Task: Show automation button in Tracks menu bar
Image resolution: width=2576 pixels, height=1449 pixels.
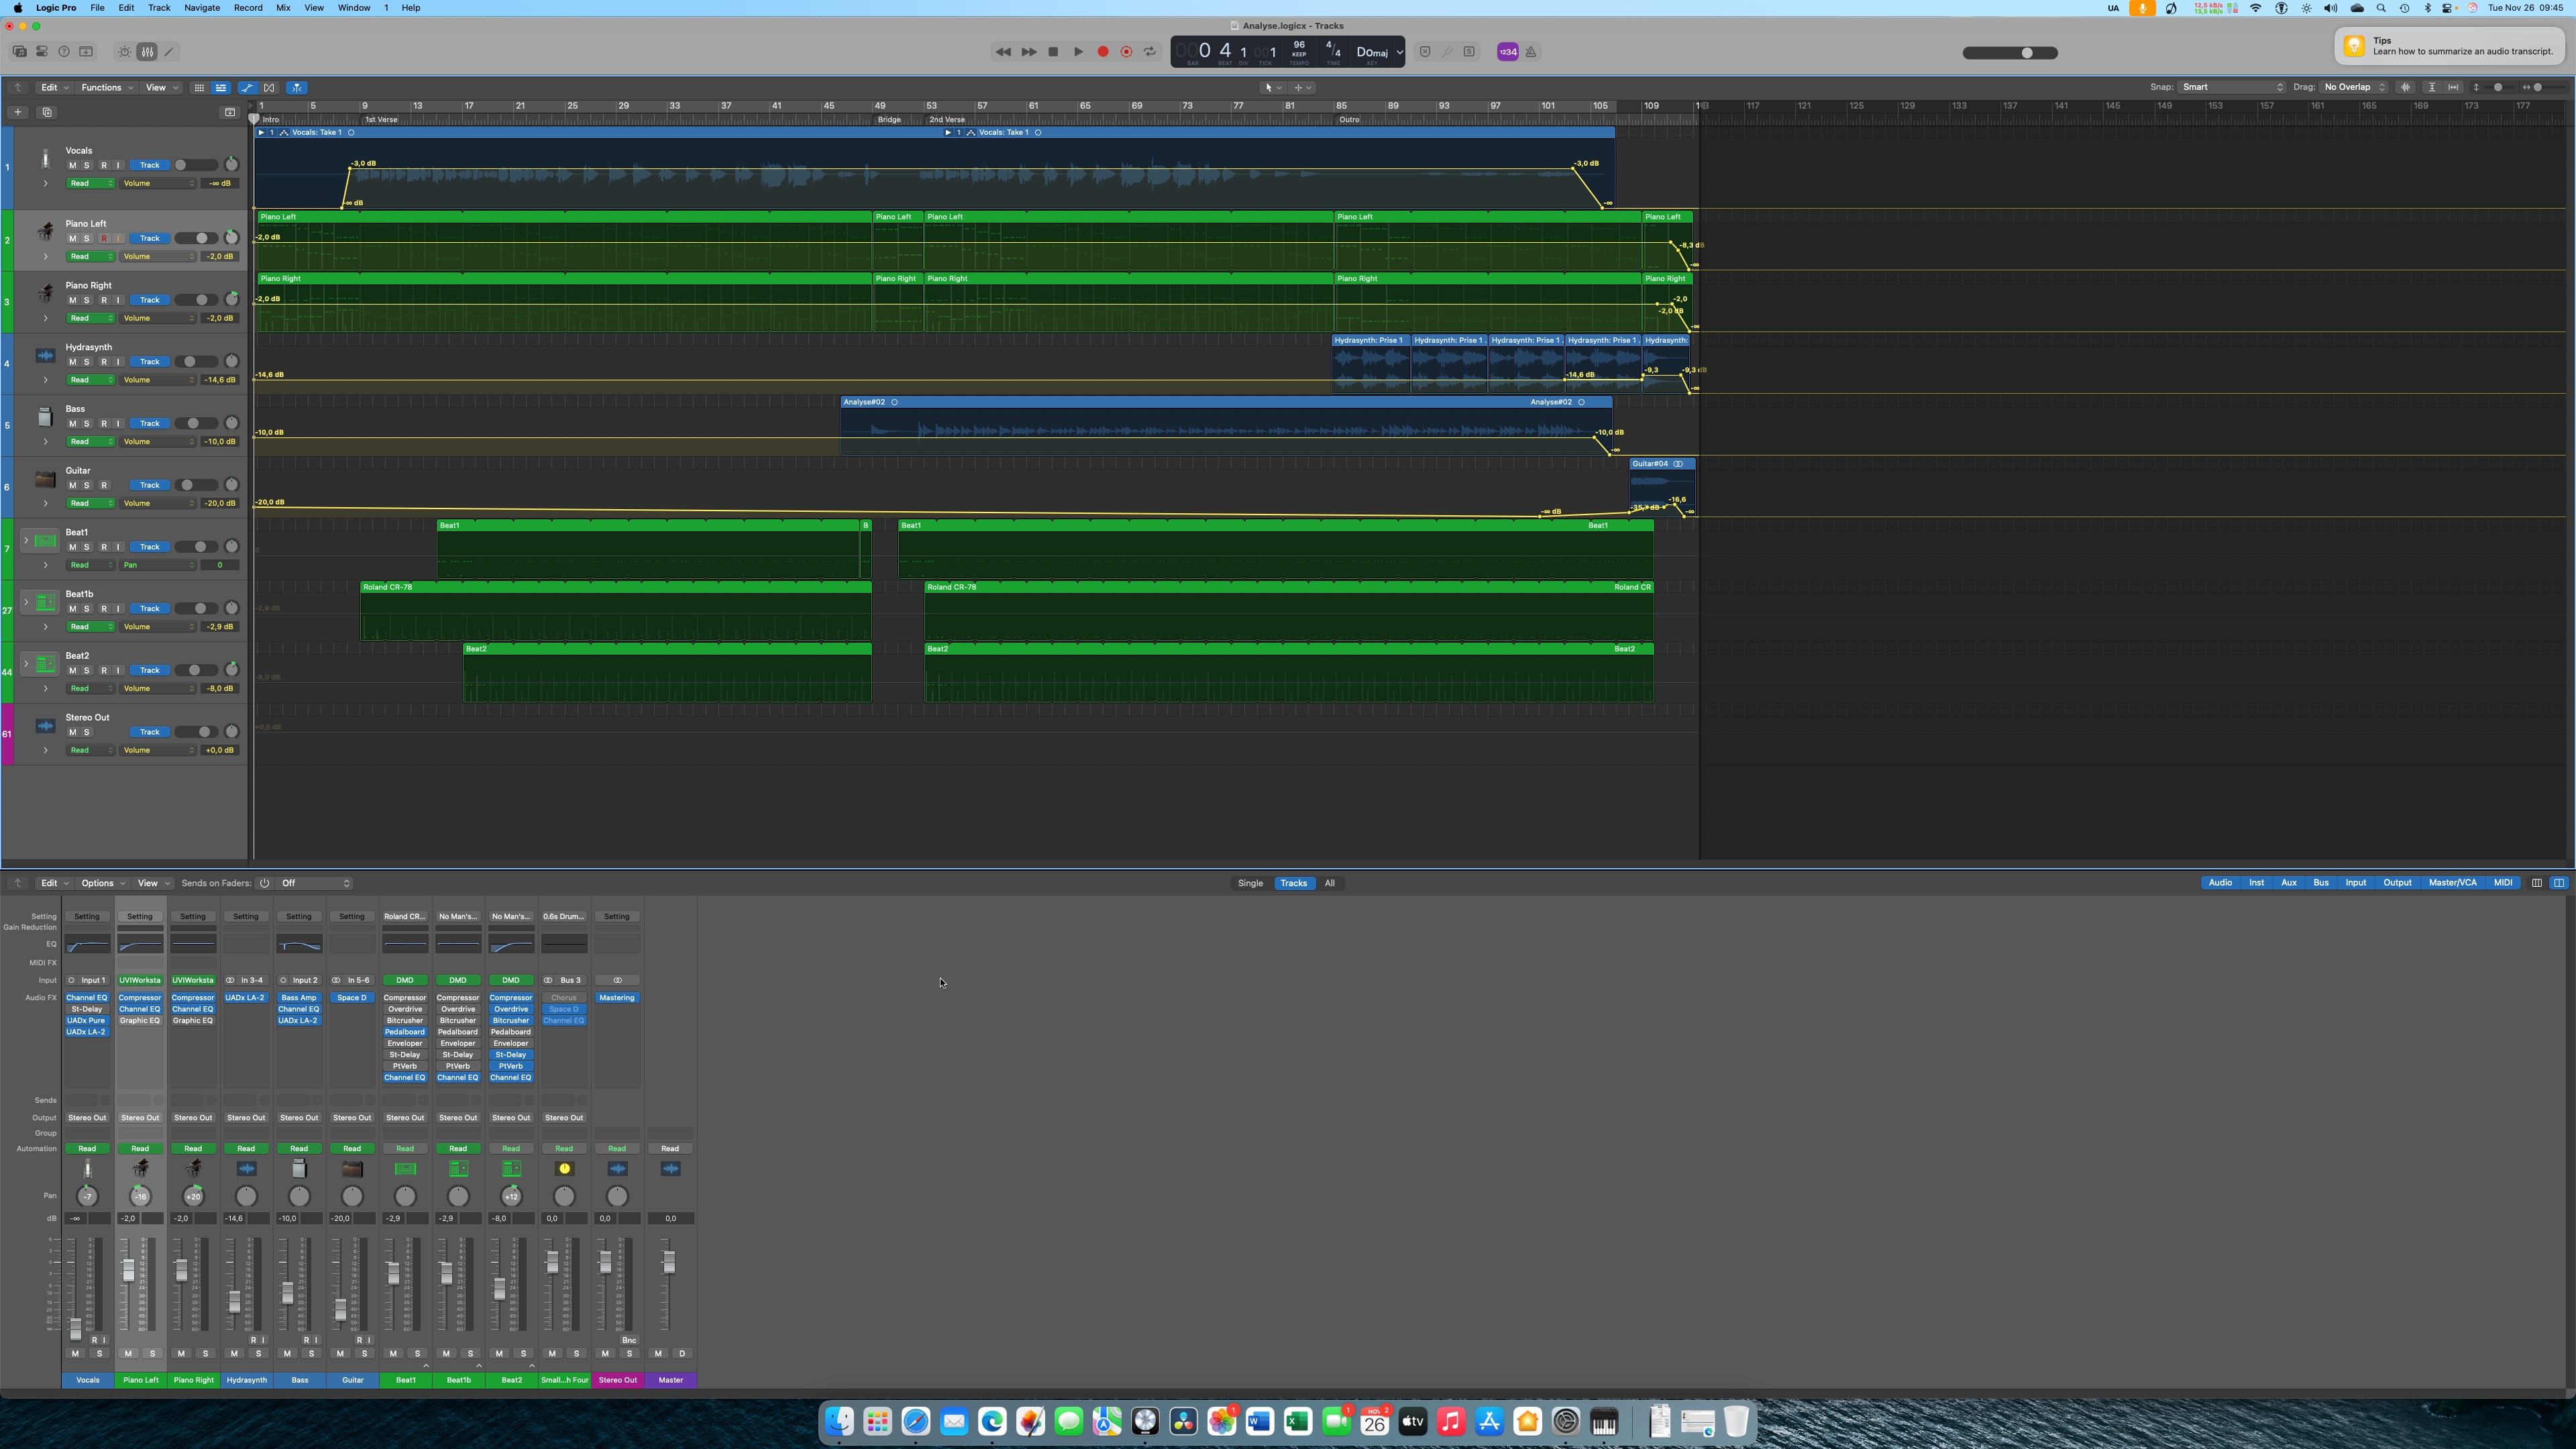Action: 247,88
